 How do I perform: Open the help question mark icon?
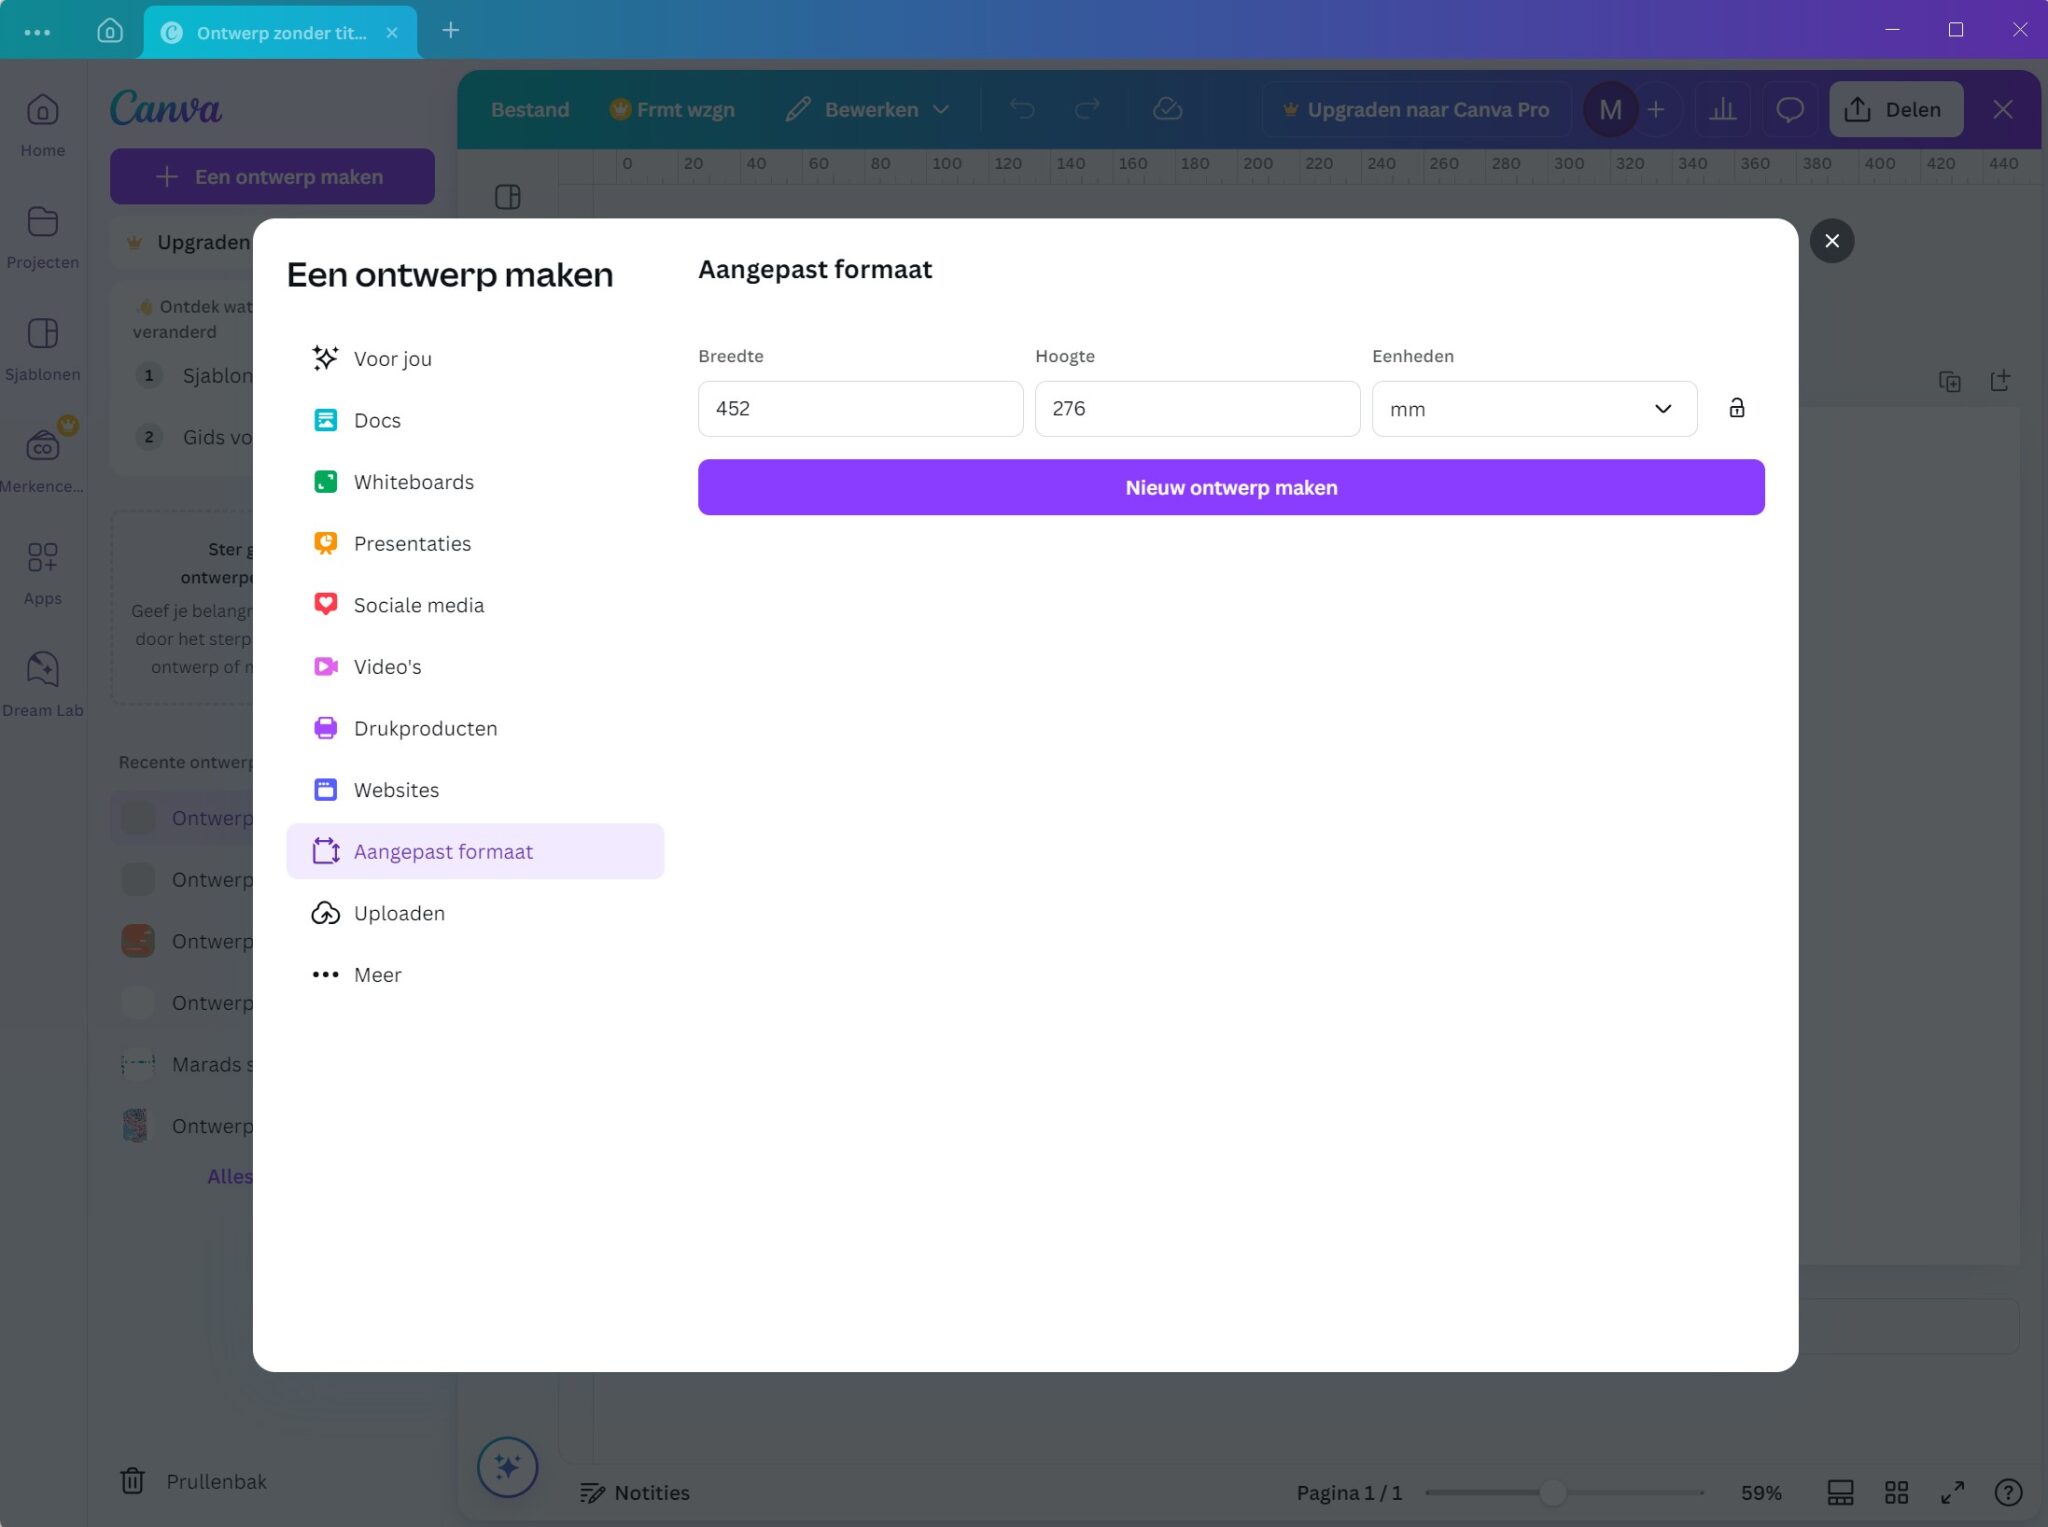click(x=2008, y=1492)
